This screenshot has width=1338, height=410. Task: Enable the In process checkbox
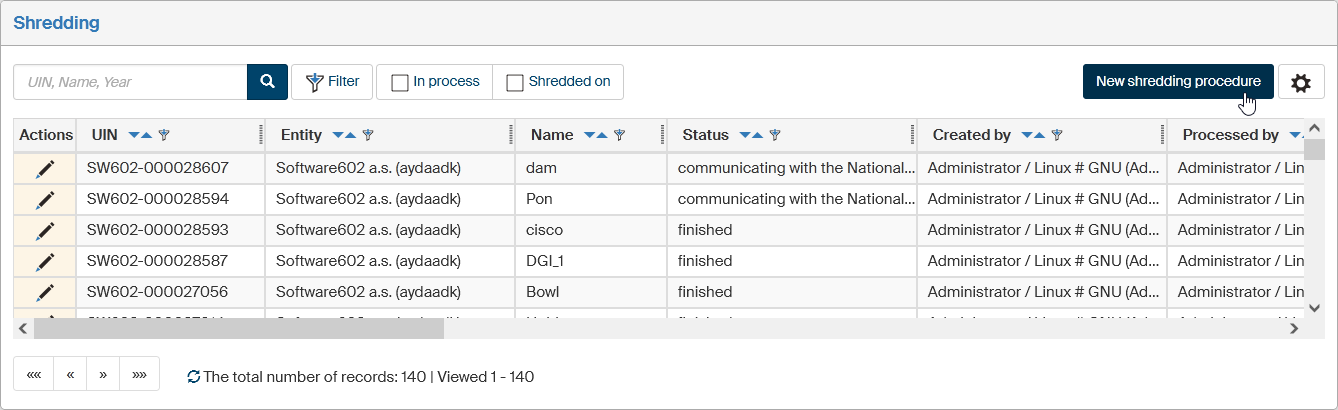pyautogui.click(x=399, y=83)
